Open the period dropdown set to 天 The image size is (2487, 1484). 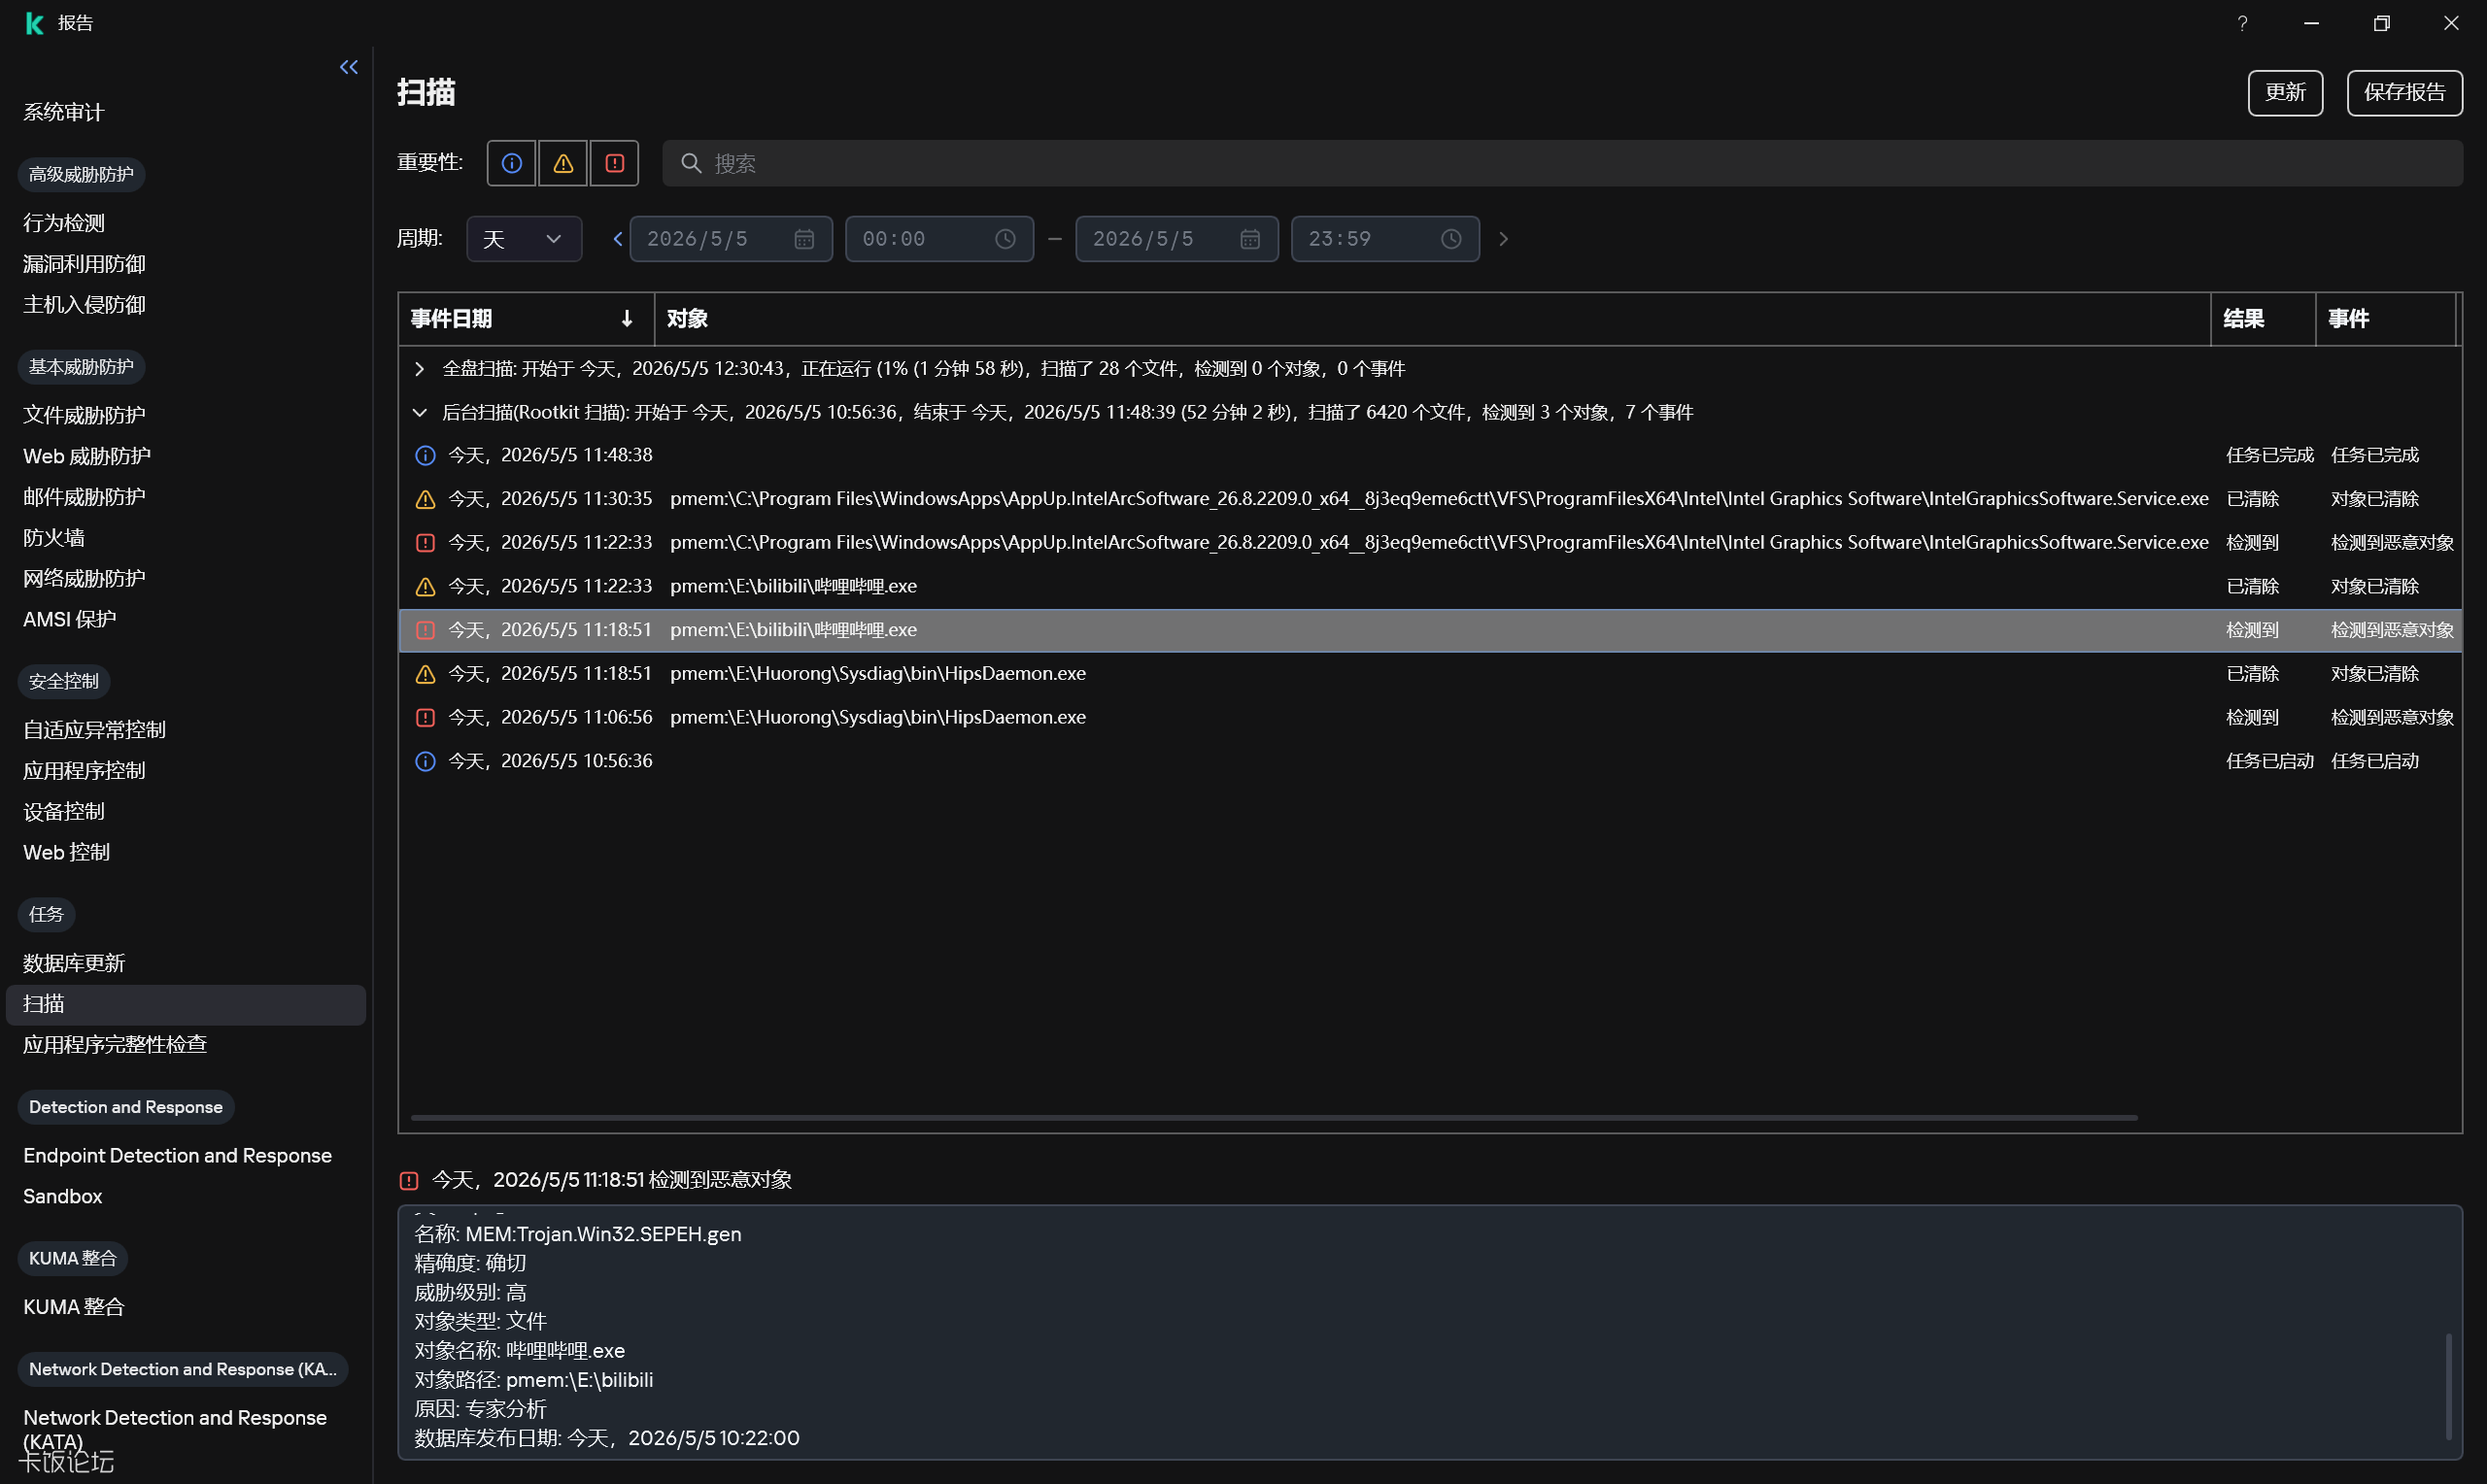pyautogui.click(x=524, y=239)
